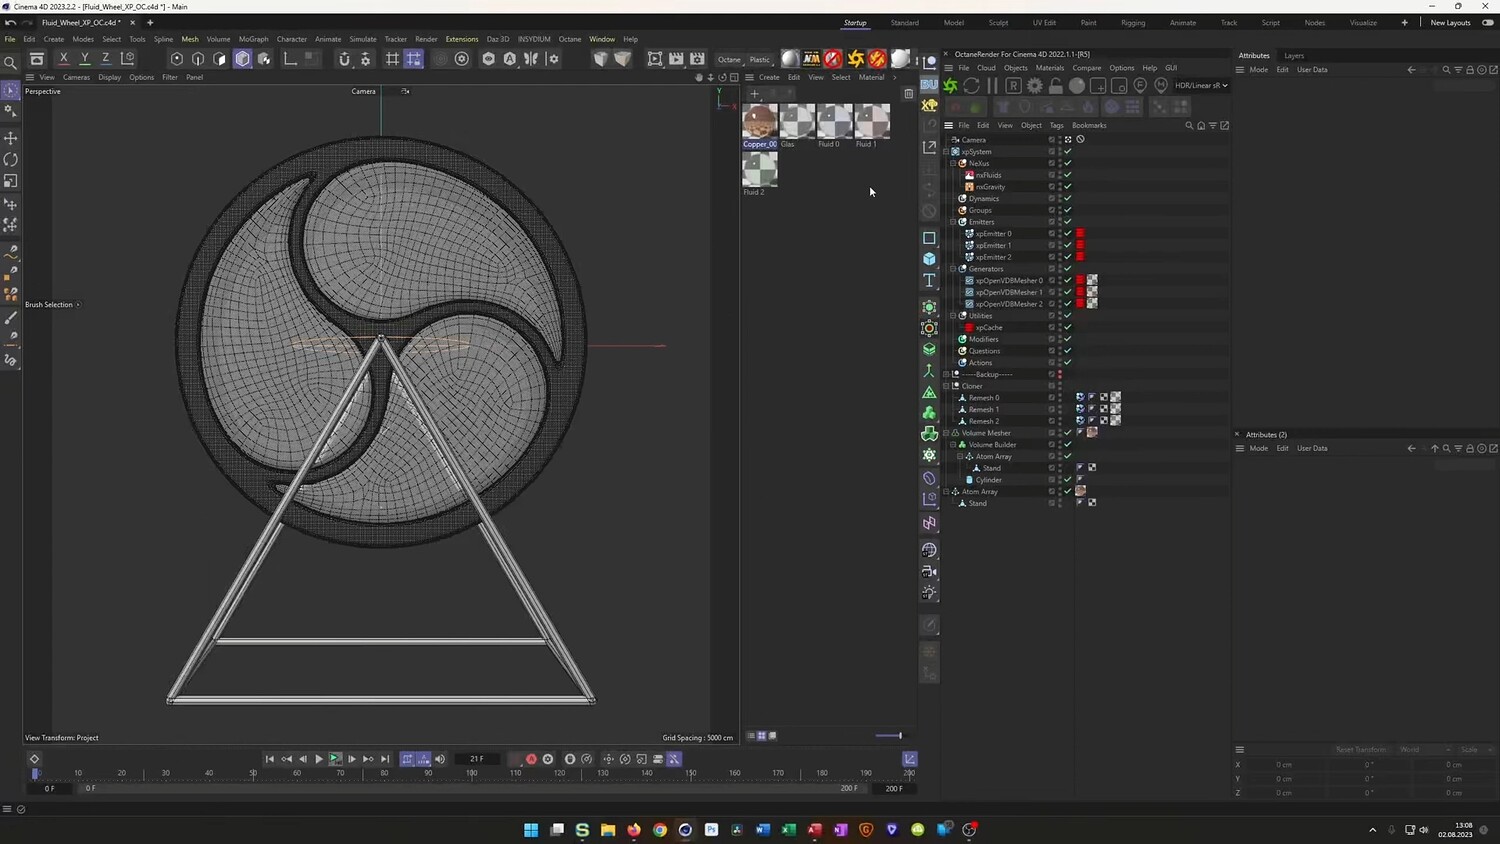The width and height of the screenshot is (1500, 844).
Task: Pause the Octane render
Action: coord(992,86)
